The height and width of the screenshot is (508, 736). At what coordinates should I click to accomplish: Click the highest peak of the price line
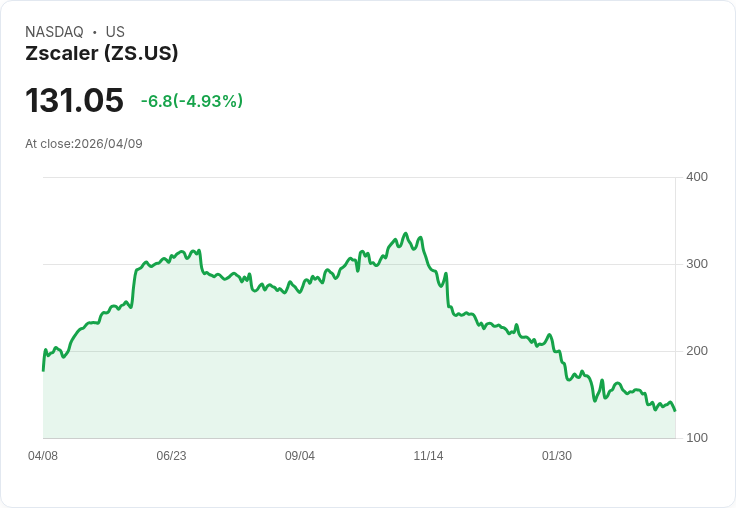(x=405, y=234)
